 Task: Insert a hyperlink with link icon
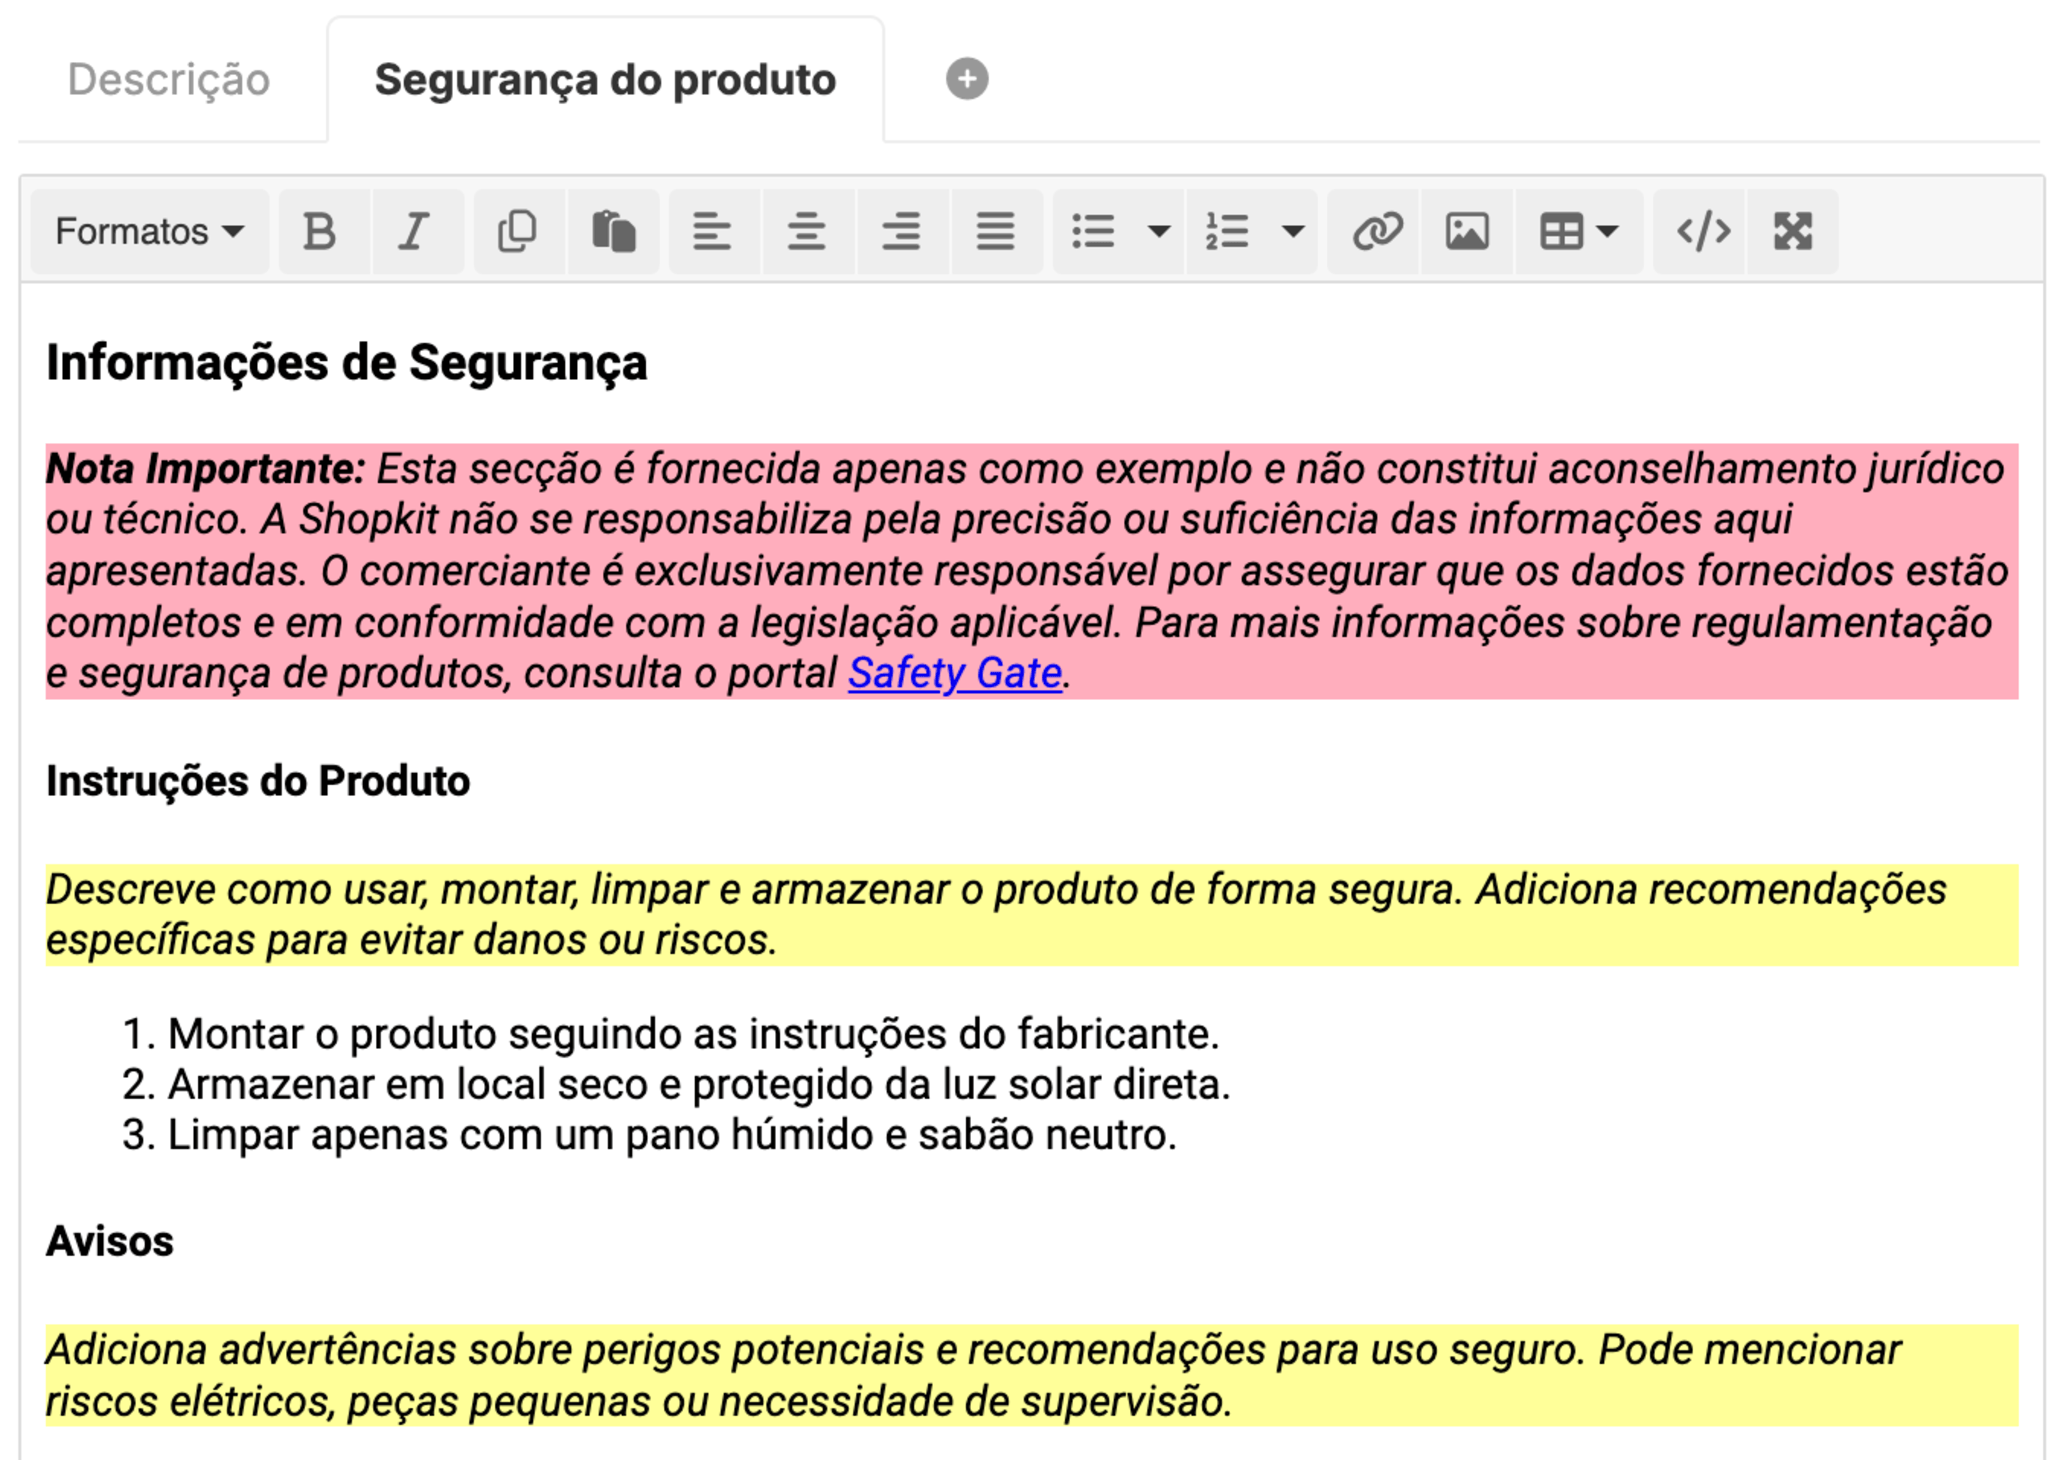[1377, 232]
